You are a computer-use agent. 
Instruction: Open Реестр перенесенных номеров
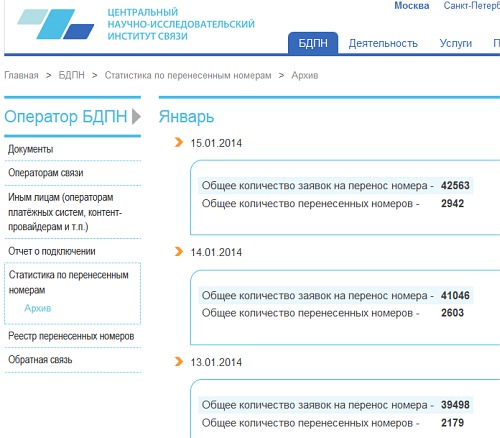click(x=71, y=336)
